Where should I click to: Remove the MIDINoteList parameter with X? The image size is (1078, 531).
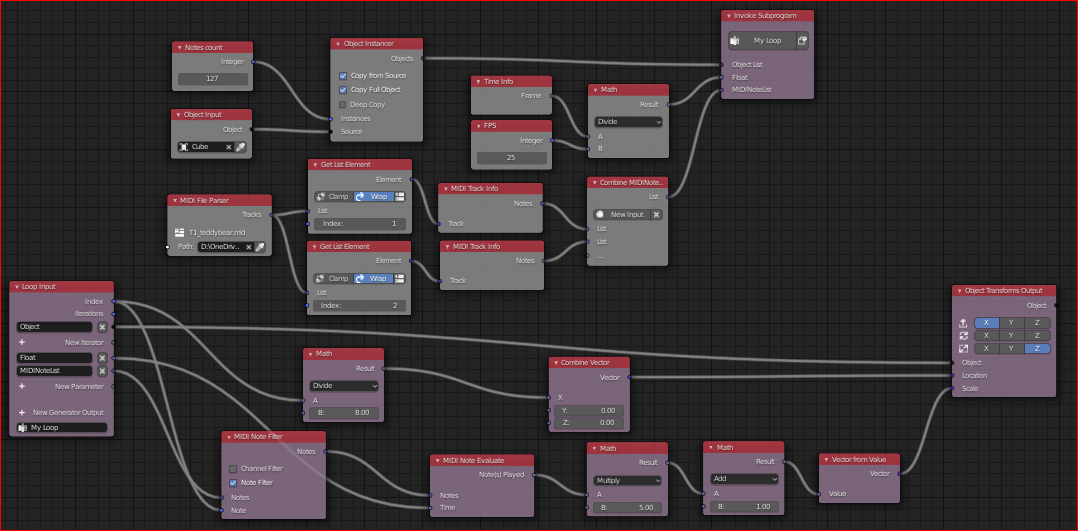pos(102,371)
